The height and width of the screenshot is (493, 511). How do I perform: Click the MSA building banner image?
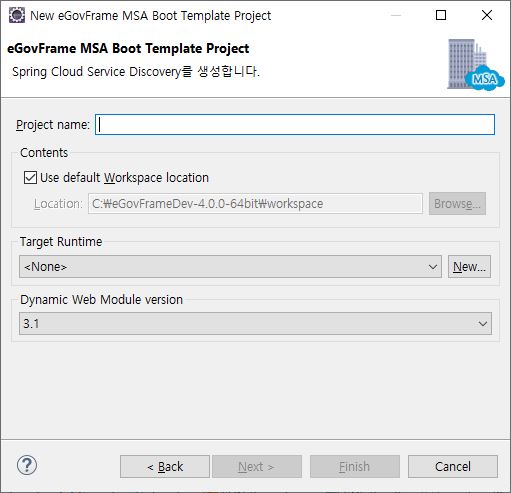pyautogui.click(x=475, y=65)
